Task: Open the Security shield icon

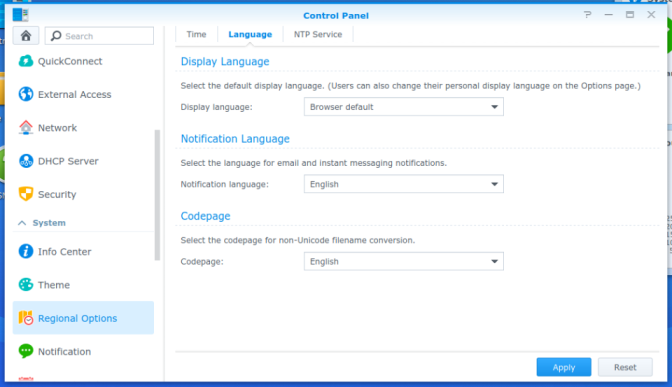Action: tap(26, 194)
